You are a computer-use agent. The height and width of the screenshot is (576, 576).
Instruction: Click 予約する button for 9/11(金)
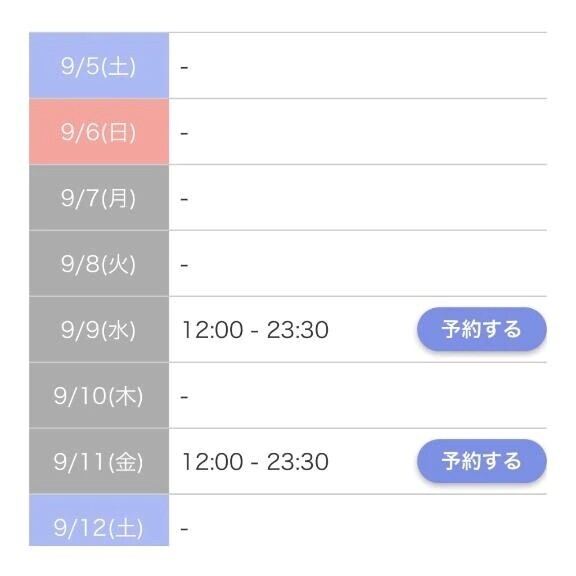[x=482, y=461]
